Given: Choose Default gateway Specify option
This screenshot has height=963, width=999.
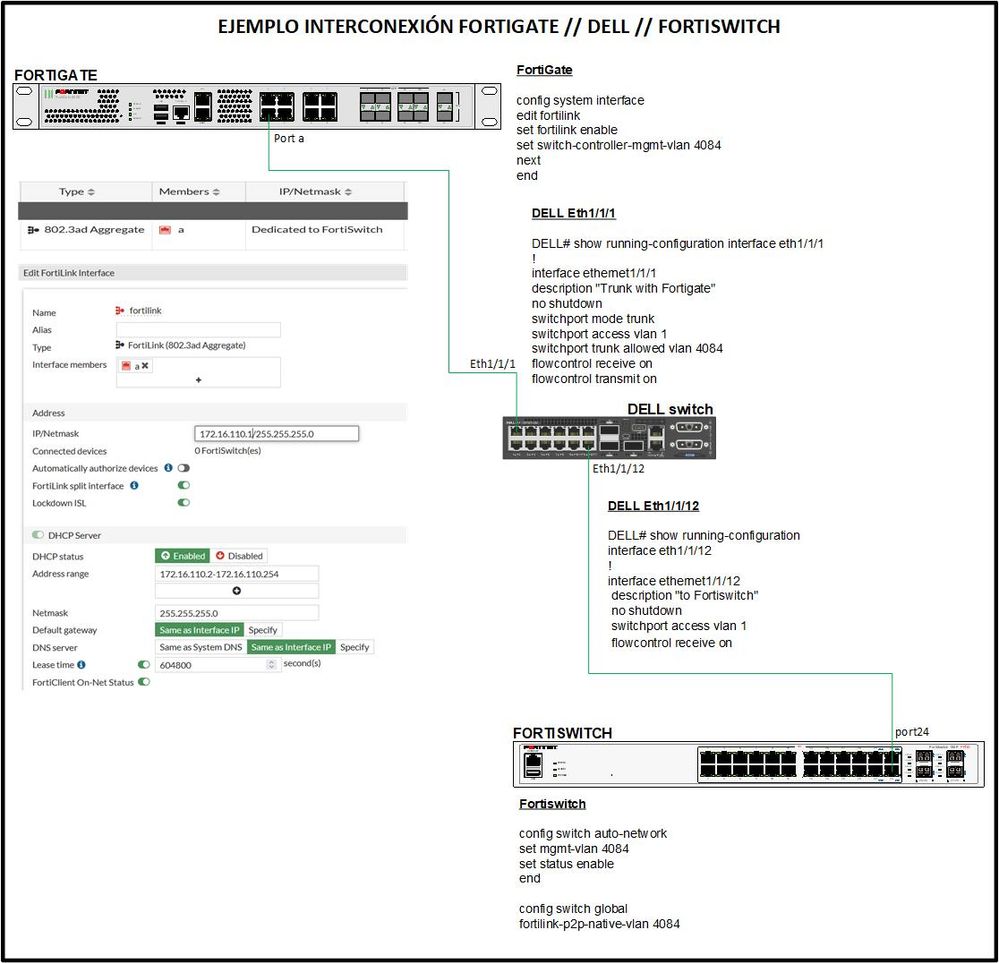Looking at the screenshot, I should click(x=262, y=630).
